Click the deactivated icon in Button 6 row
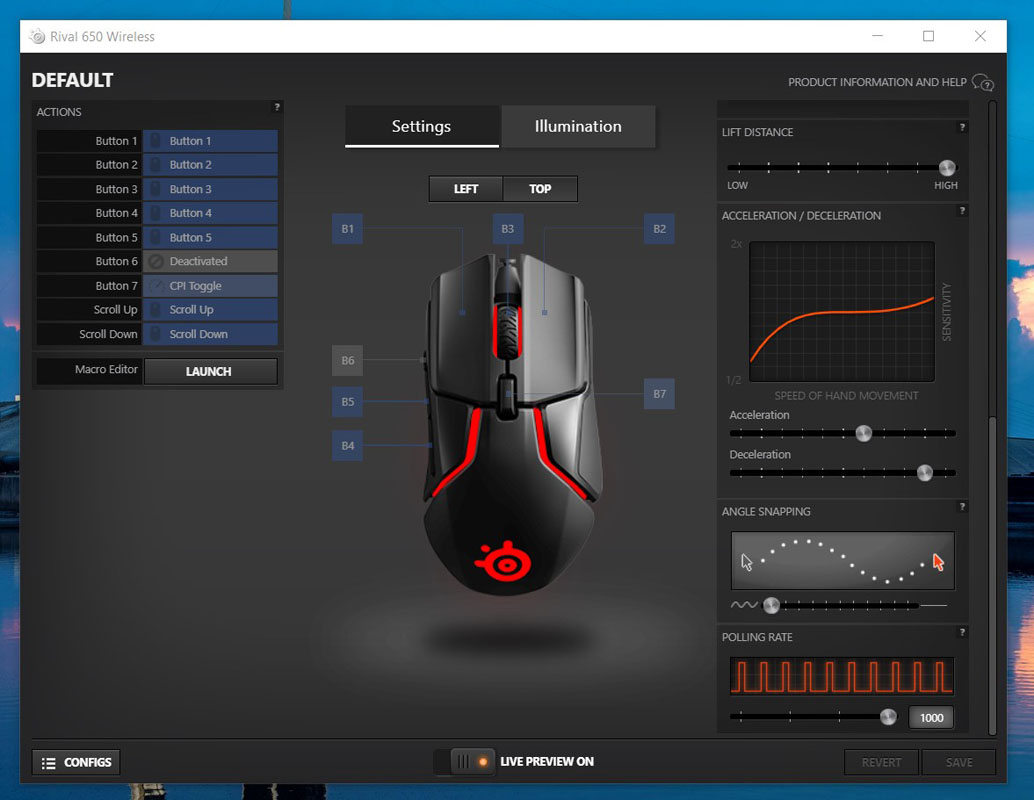Screen dimensions: 1034x800 point(156,262)
